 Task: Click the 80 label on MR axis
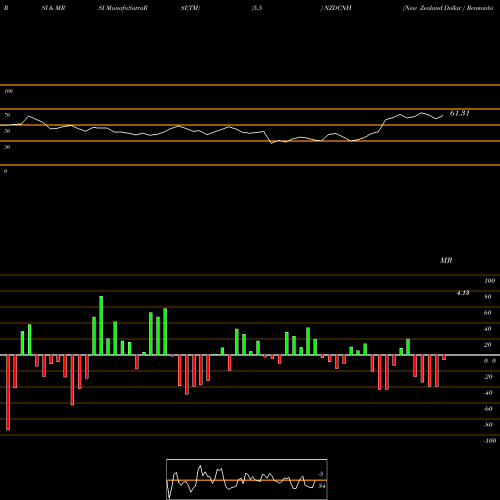point(488,297)
